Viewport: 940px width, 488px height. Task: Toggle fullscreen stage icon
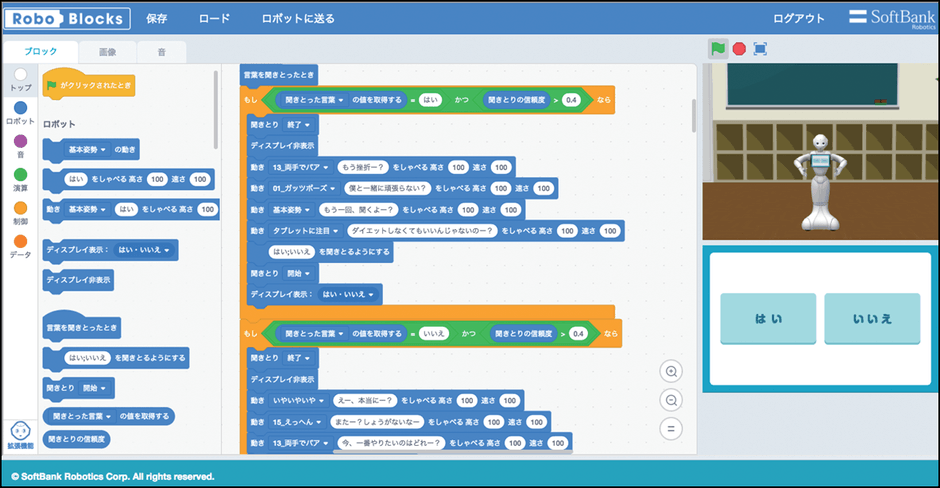coord(760,48)
